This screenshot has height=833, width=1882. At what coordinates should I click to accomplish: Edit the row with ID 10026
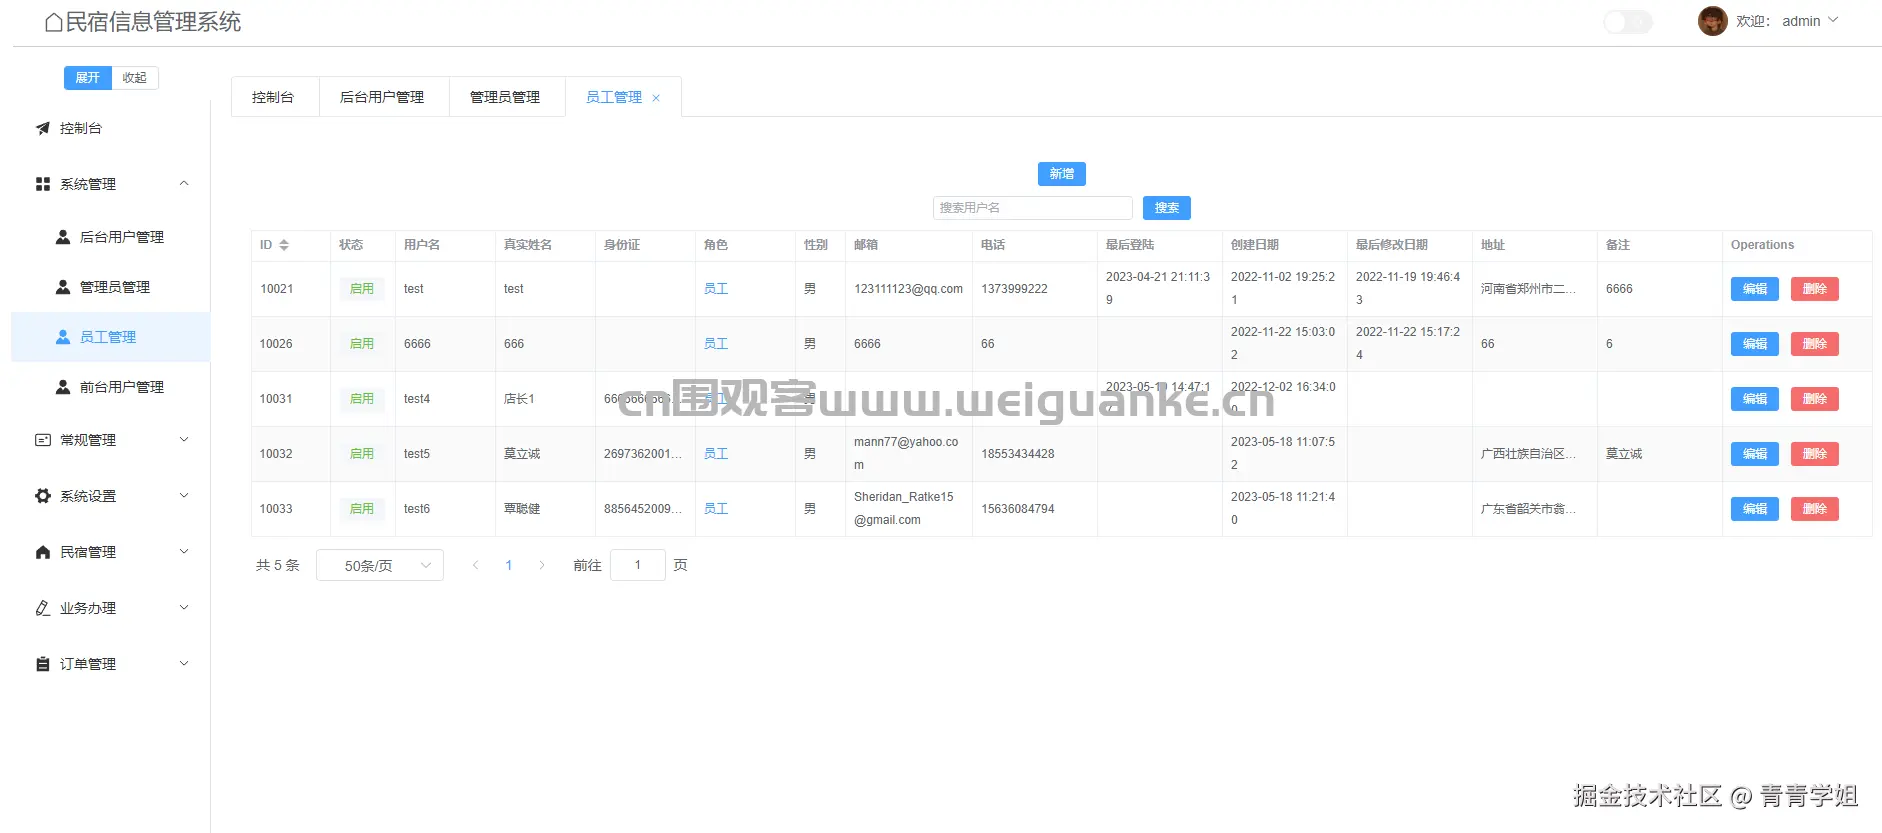coord(1755,344)
